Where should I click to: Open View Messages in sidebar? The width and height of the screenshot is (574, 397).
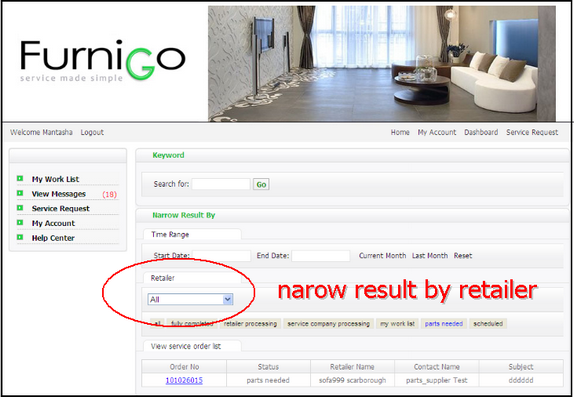click(x=59, y=194)
